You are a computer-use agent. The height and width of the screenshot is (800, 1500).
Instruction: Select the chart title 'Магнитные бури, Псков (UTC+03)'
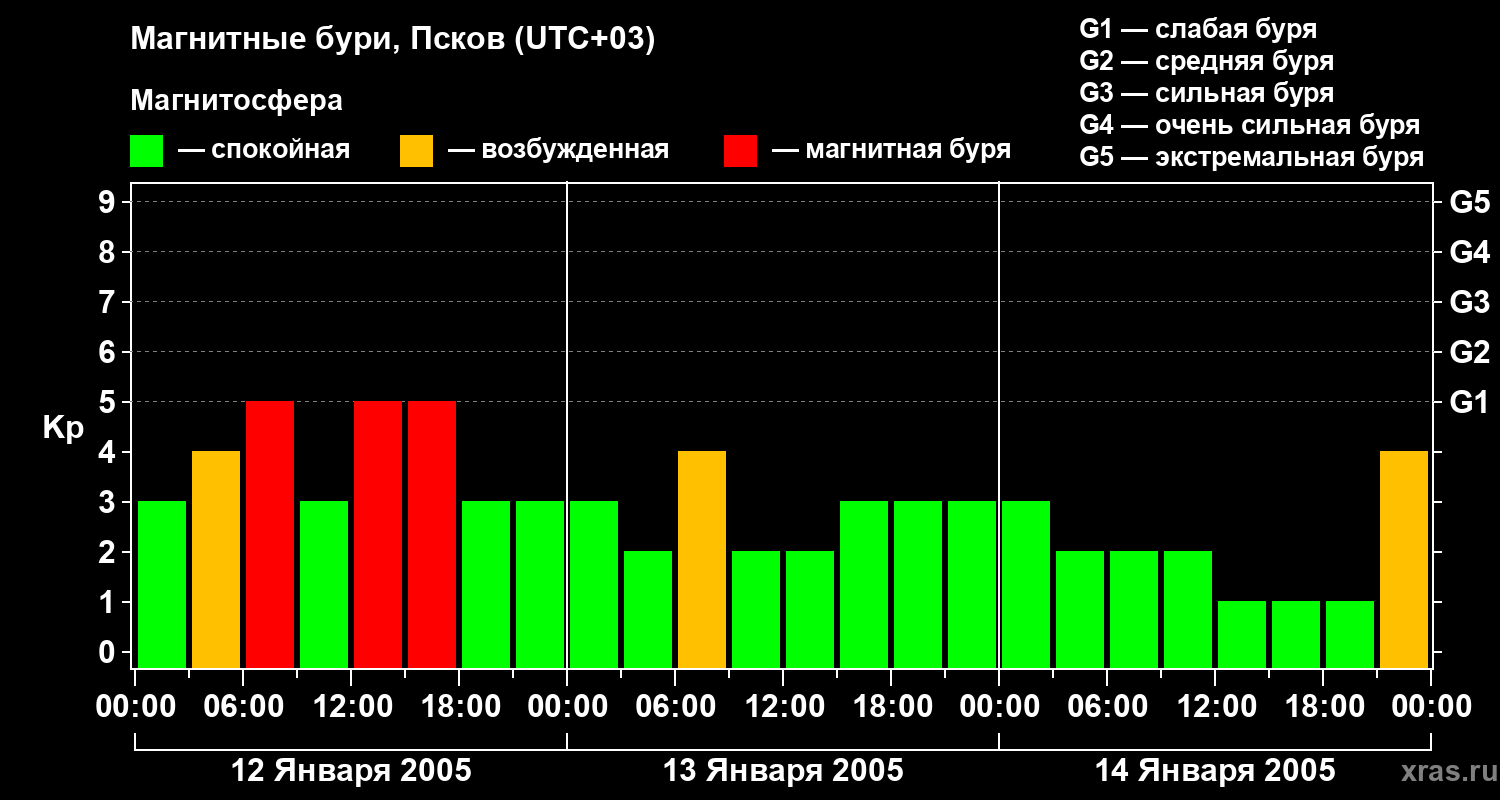pos(393,41)
